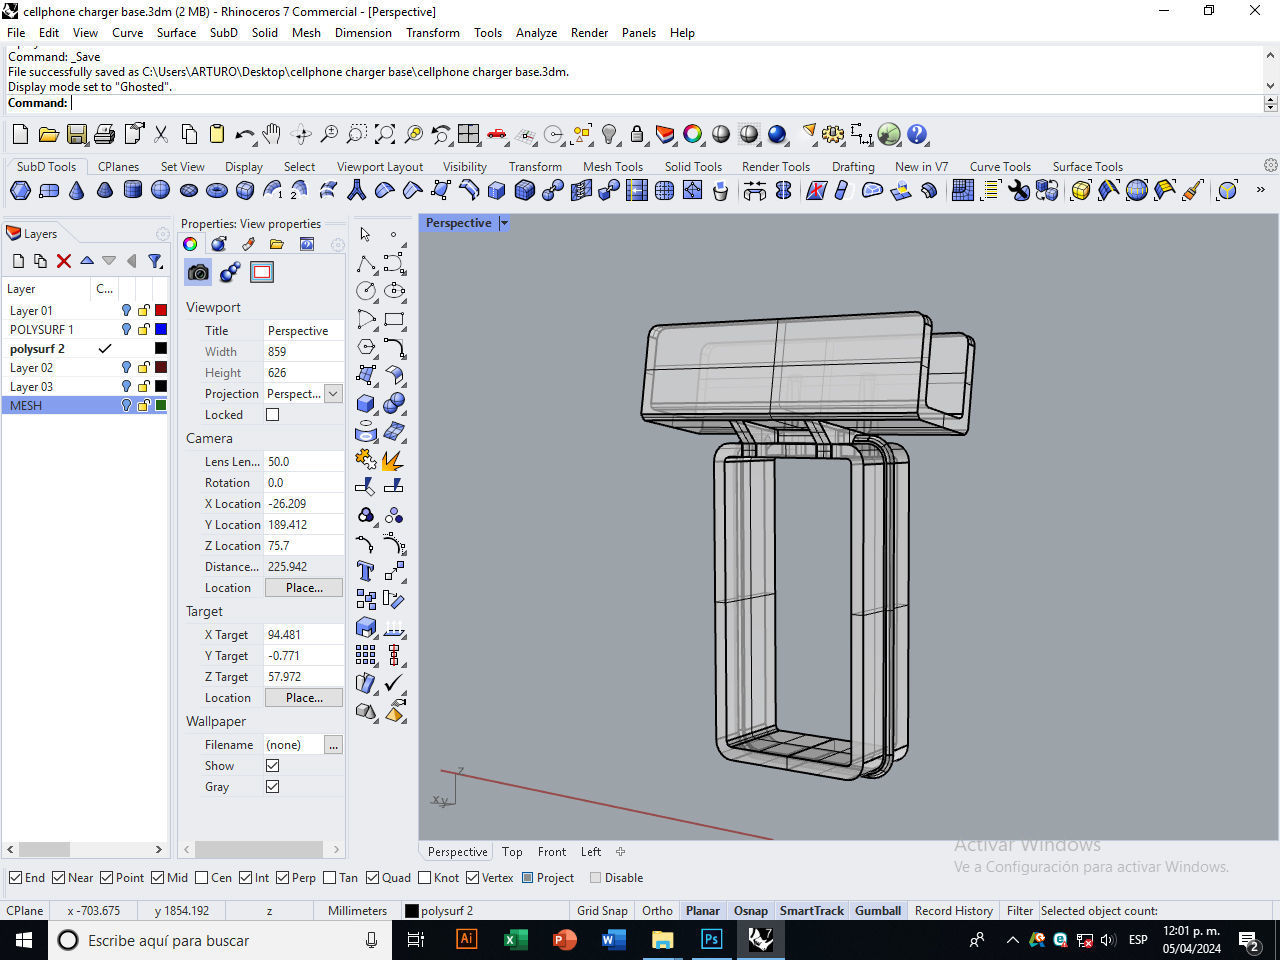Switch to the Mesh Tools tab

click(612, 167)
